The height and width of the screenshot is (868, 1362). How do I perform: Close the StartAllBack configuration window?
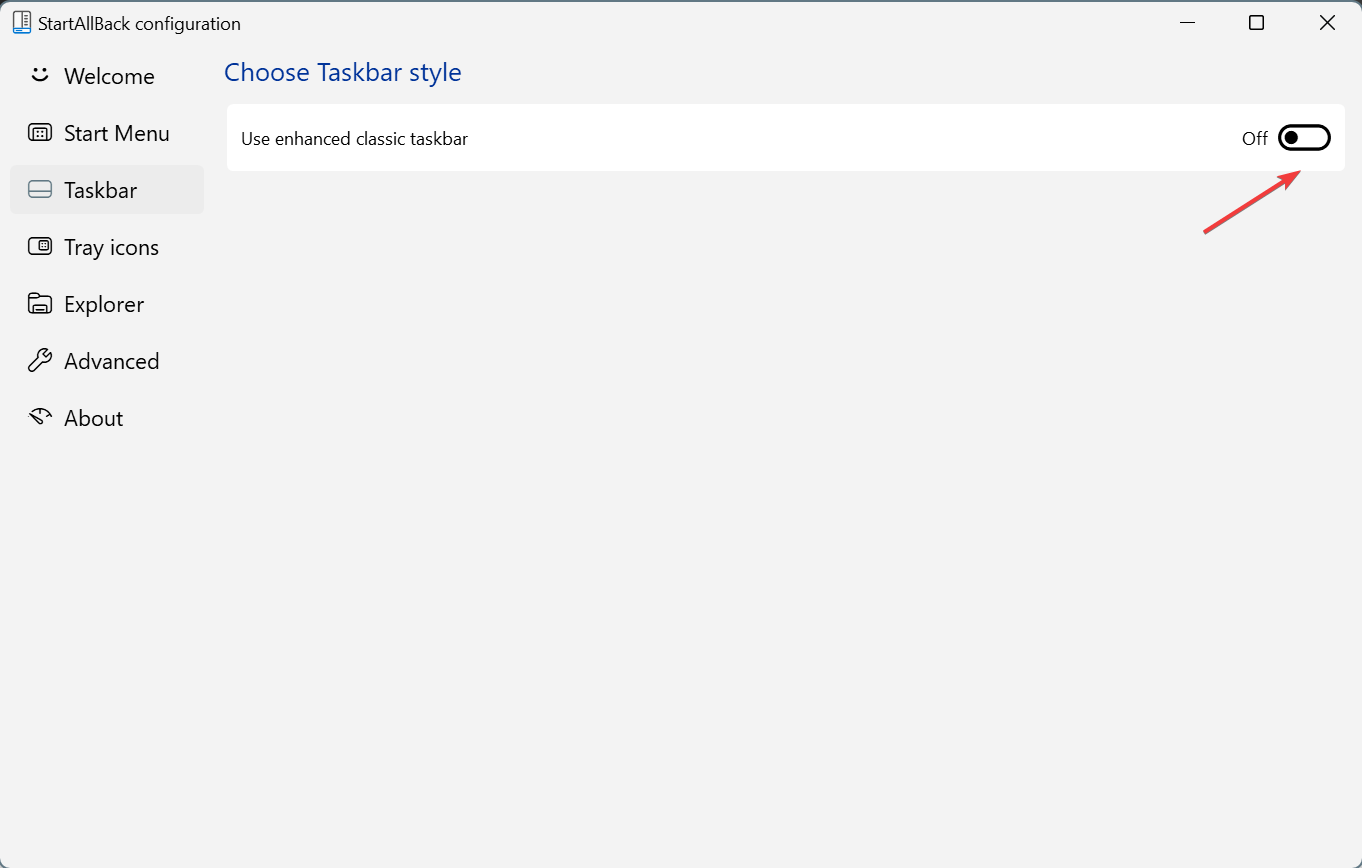coord(1327,23)
